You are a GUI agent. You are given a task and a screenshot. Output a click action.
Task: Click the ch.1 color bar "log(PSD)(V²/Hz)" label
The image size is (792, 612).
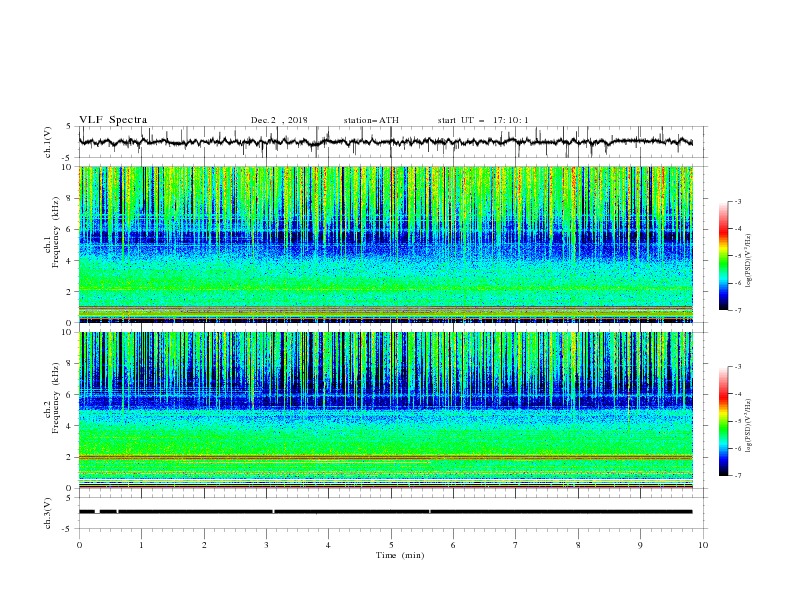pyautogui.click(x=749, y=261)
